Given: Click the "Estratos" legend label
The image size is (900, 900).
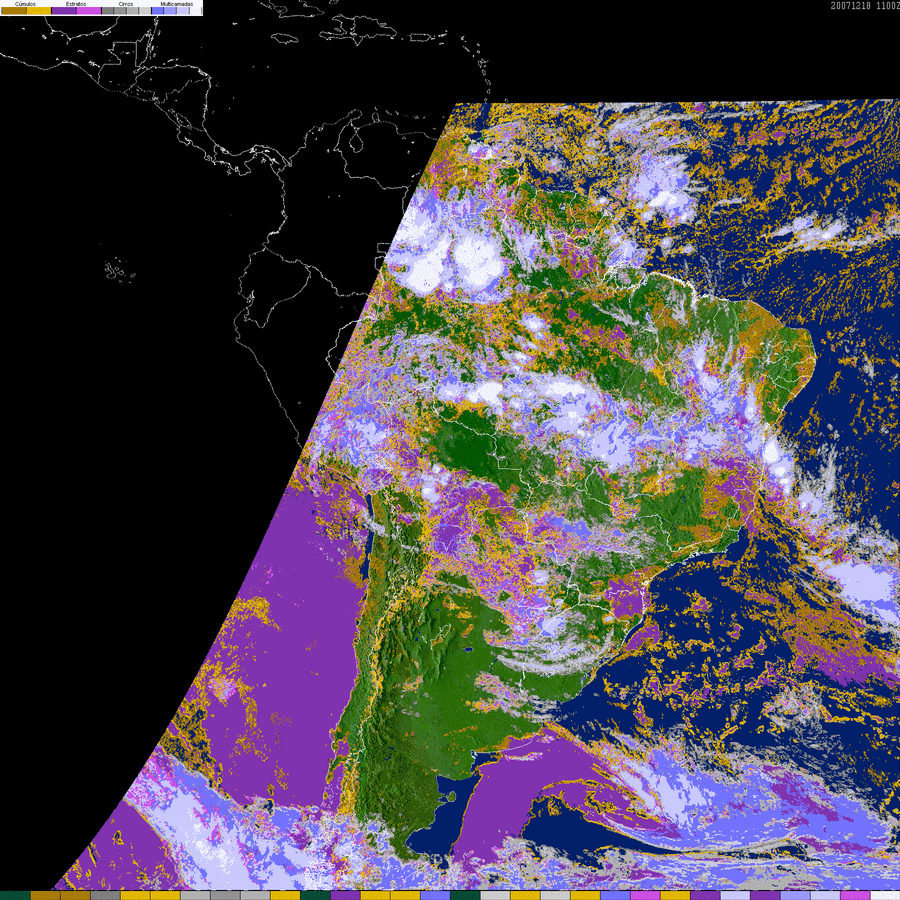Looking at the screenshot, I should pos(76,4).
